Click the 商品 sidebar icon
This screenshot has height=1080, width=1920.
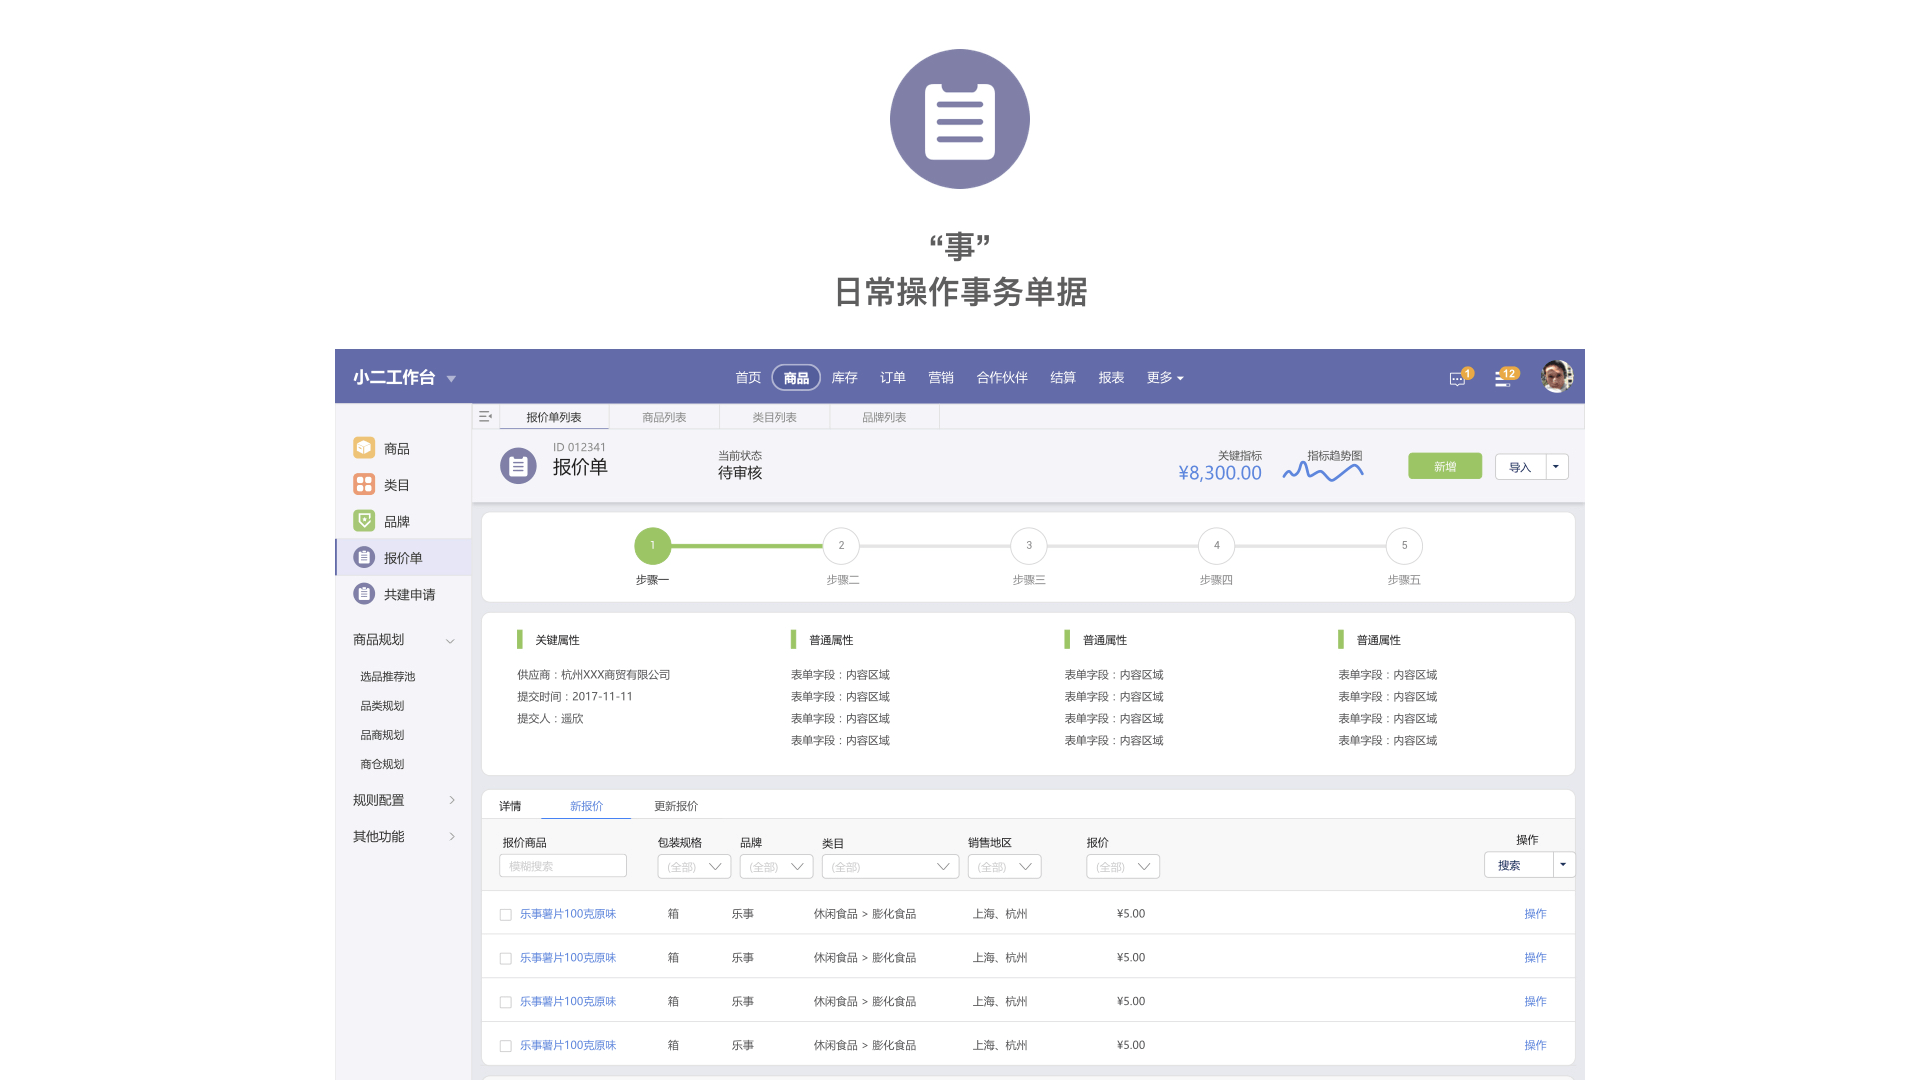click(x=364, y=448)
